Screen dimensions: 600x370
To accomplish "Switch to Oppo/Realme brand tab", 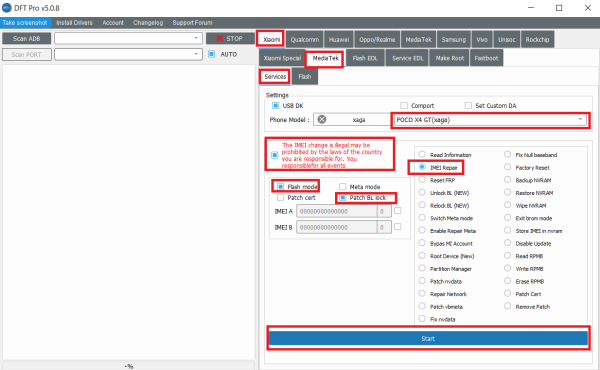I will (377, 39).
